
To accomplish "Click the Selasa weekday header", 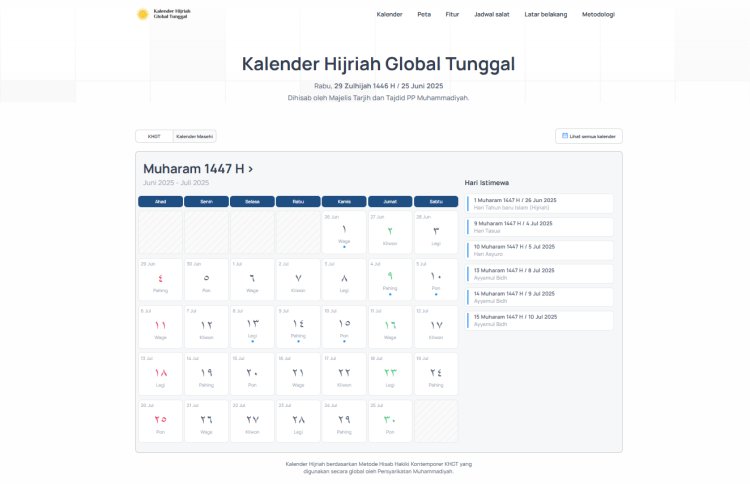I will click(252, 202).
